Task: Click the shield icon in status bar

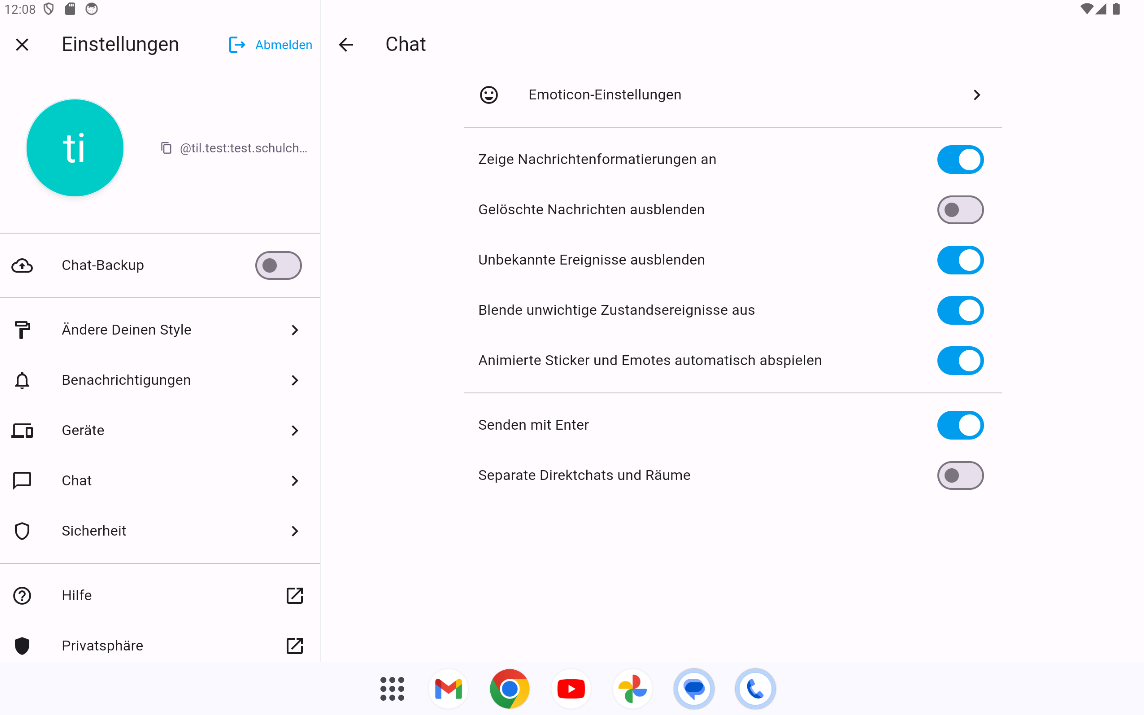Action: click(x=49, y=9)
